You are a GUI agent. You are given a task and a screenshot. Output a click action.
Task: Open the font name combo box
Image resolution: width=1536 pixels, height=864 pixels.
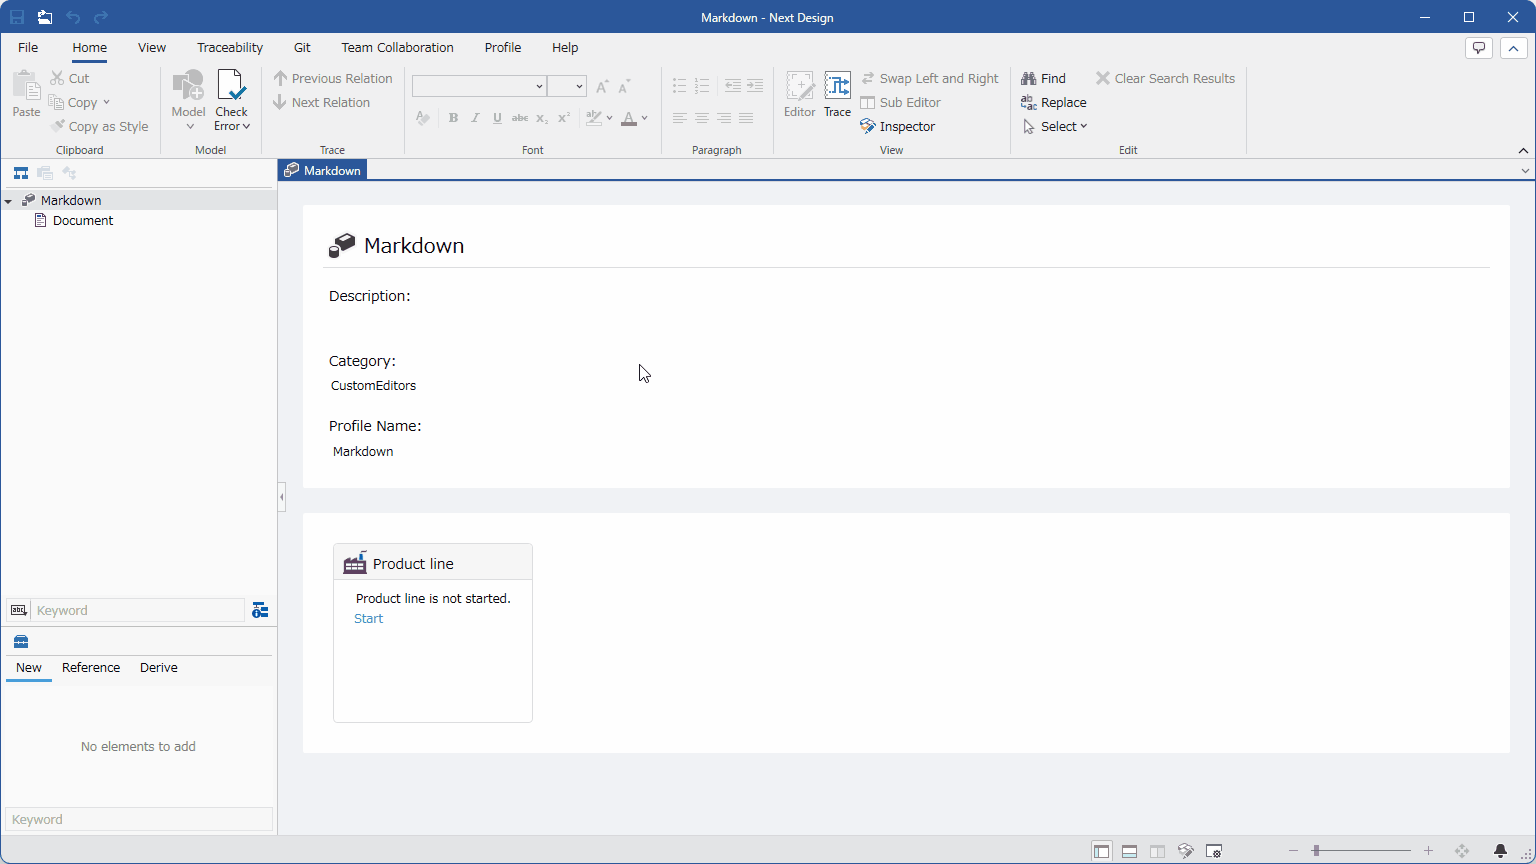(479, 86)
